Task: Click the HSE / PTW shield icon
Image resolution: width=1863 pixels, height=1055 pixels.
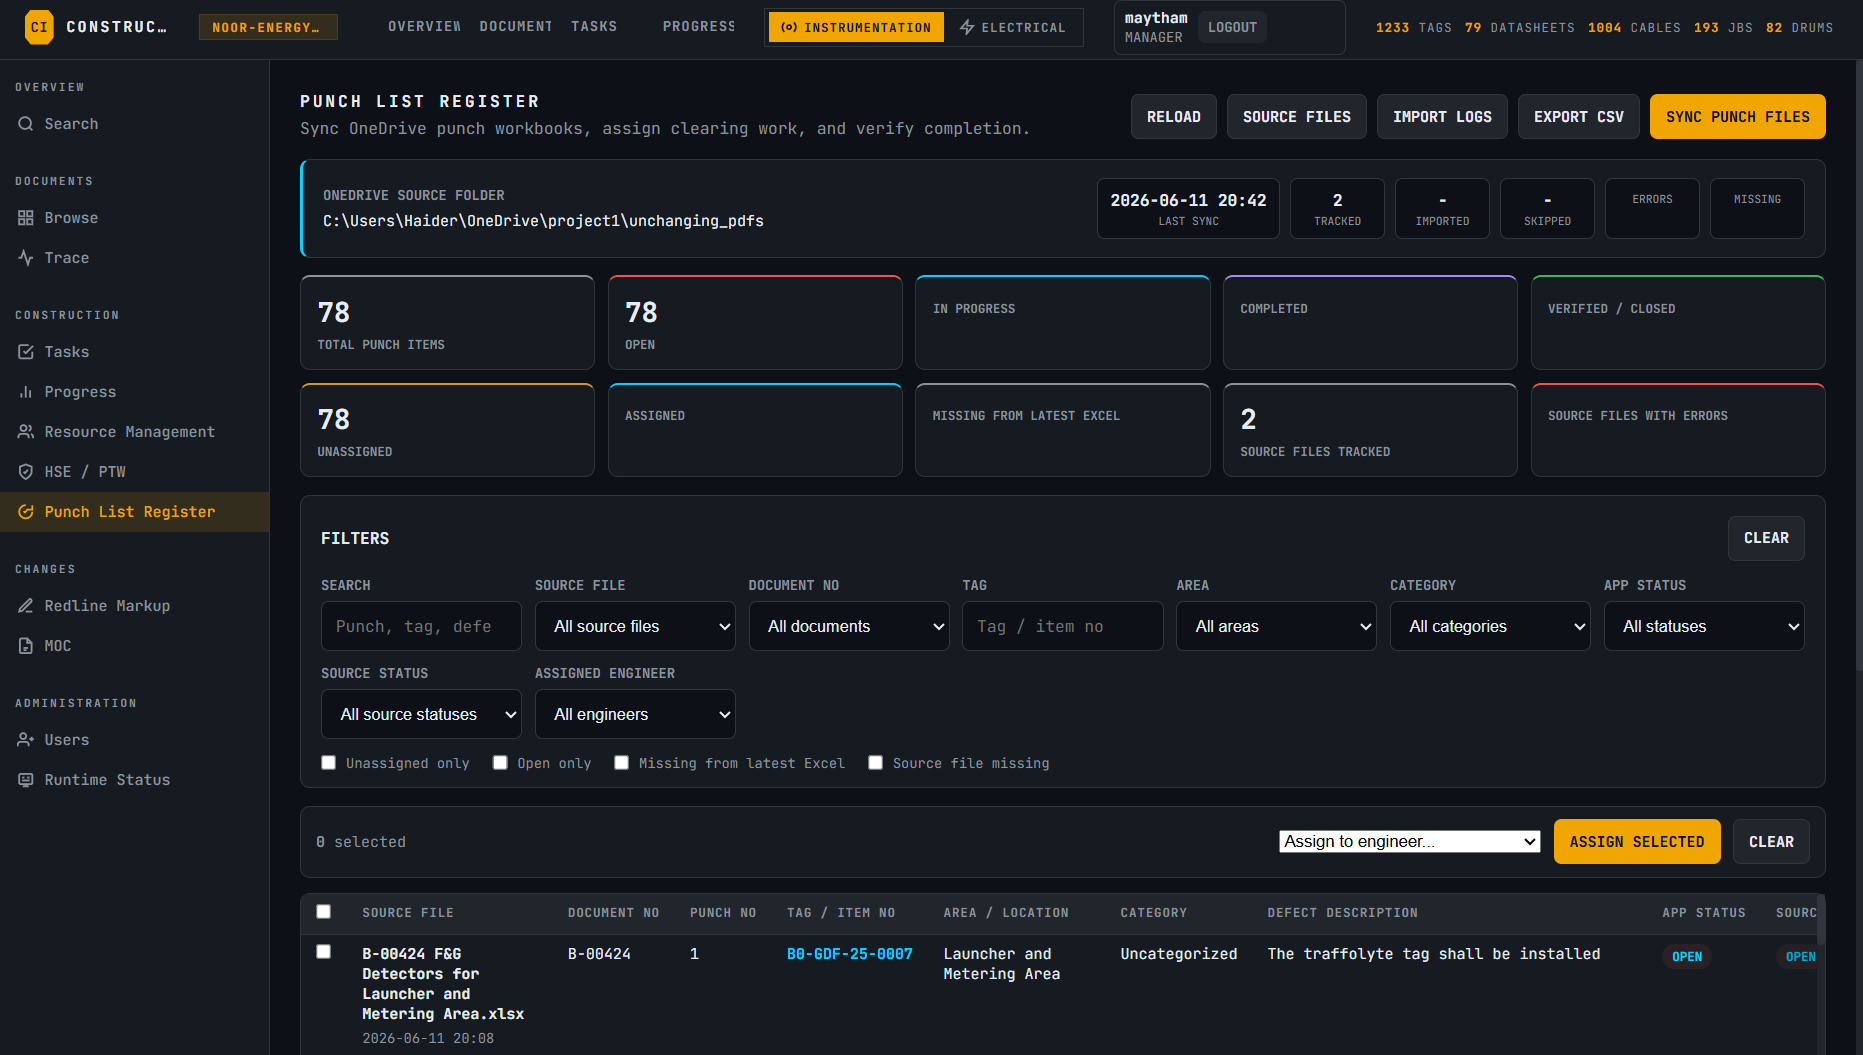Action: tap(26, 472)
